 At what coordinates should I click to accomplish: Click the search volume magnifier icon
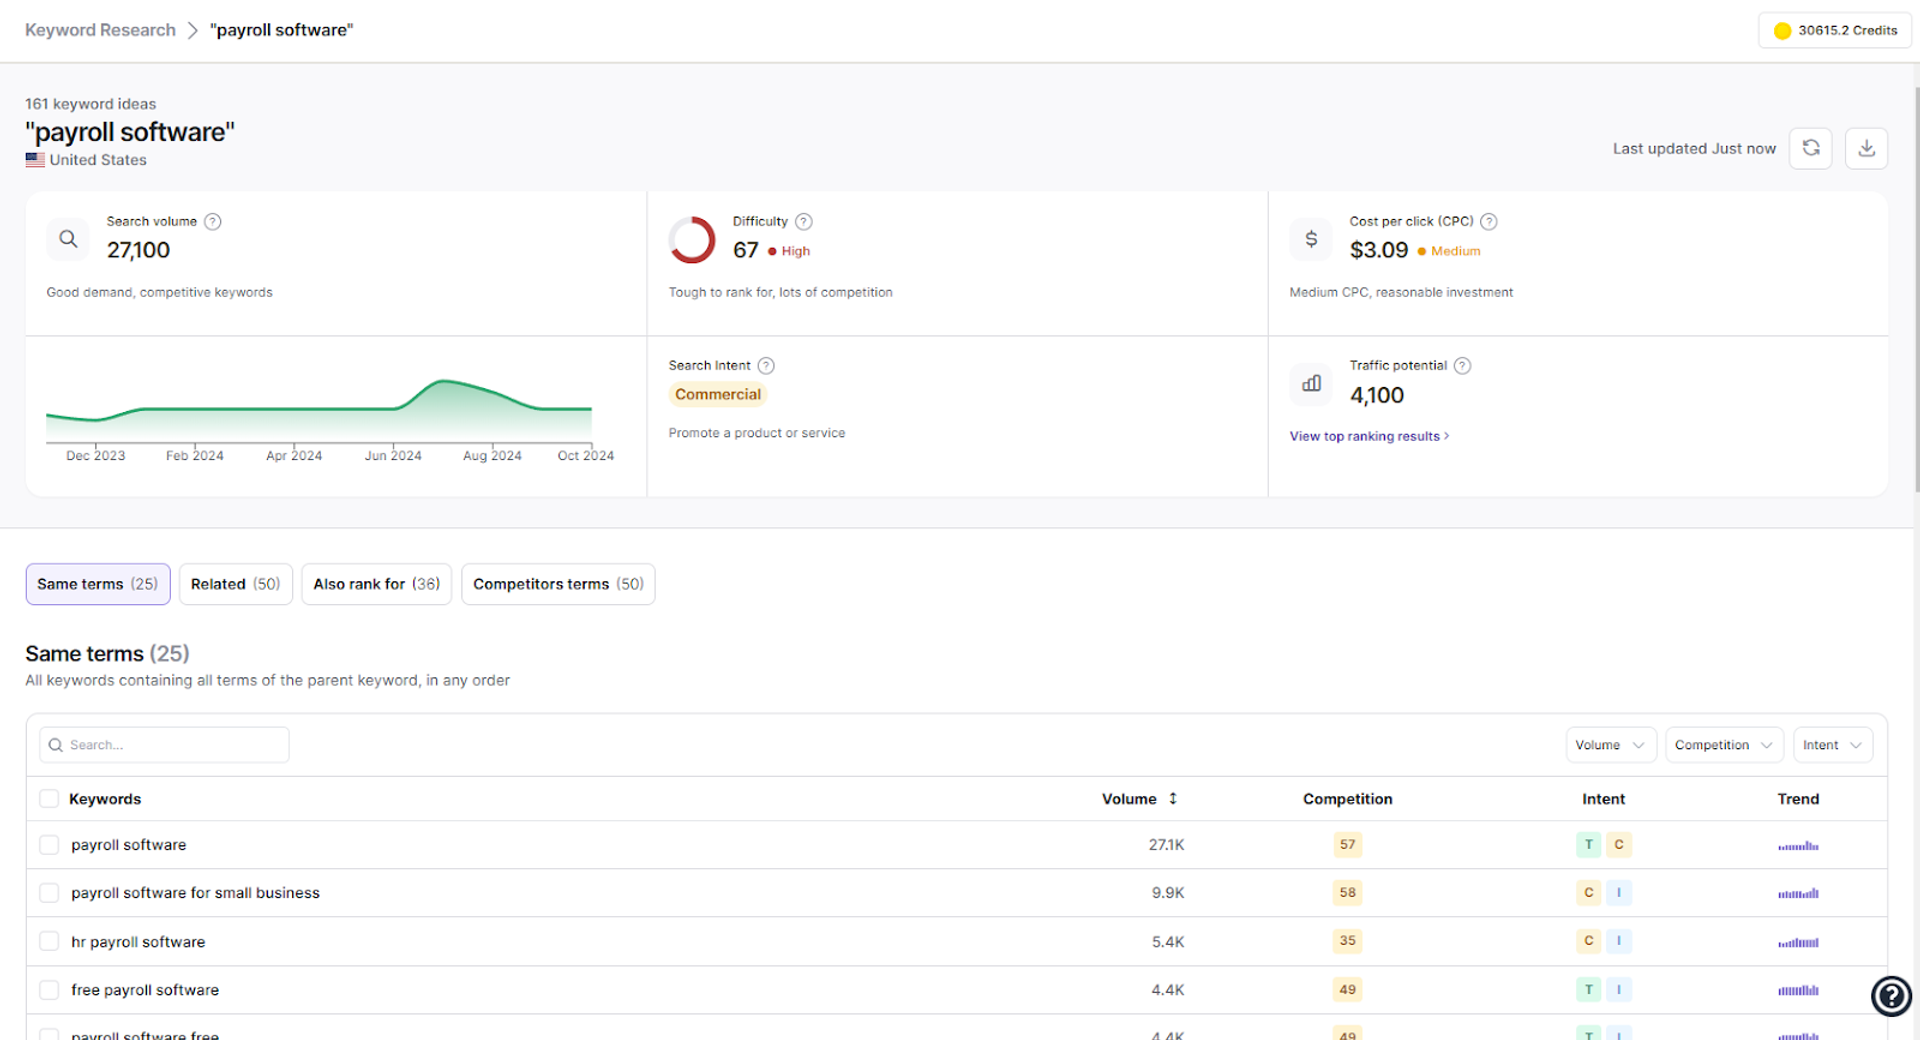[x=68, y=239]
